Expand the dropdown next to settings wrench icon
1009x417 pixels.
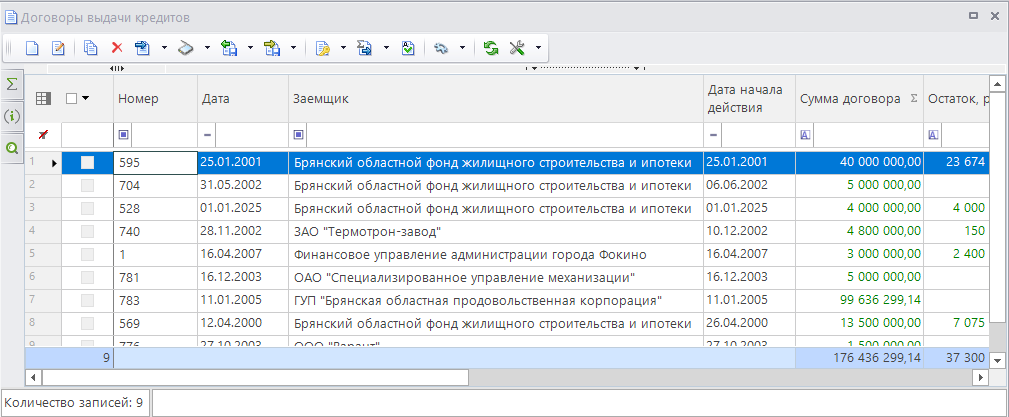(538, 48)
